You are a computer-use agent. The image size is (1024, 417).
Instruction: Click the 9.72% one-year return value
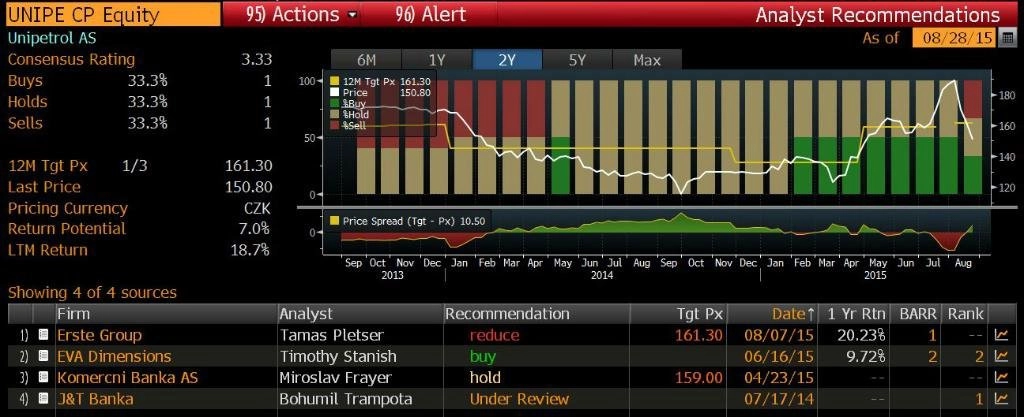pyautogui.click(x=866, y=356)
